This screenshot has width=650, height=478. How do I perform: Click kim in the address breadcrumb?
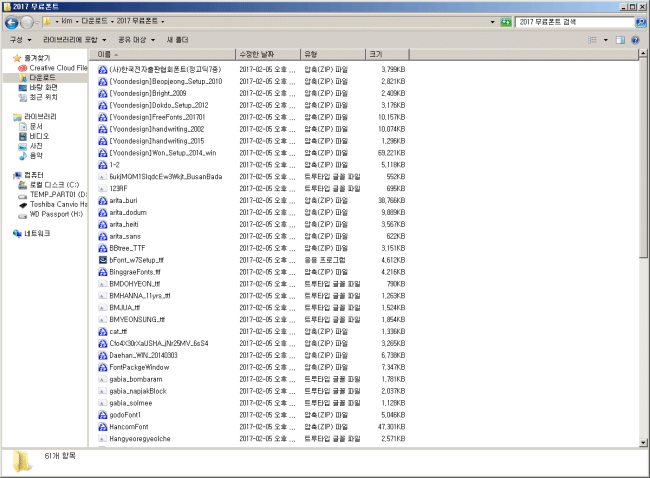point(66,21)
